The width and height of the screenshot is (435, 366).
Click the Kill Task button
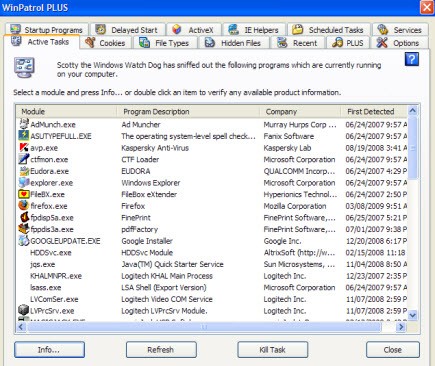[x=273, y=350]
